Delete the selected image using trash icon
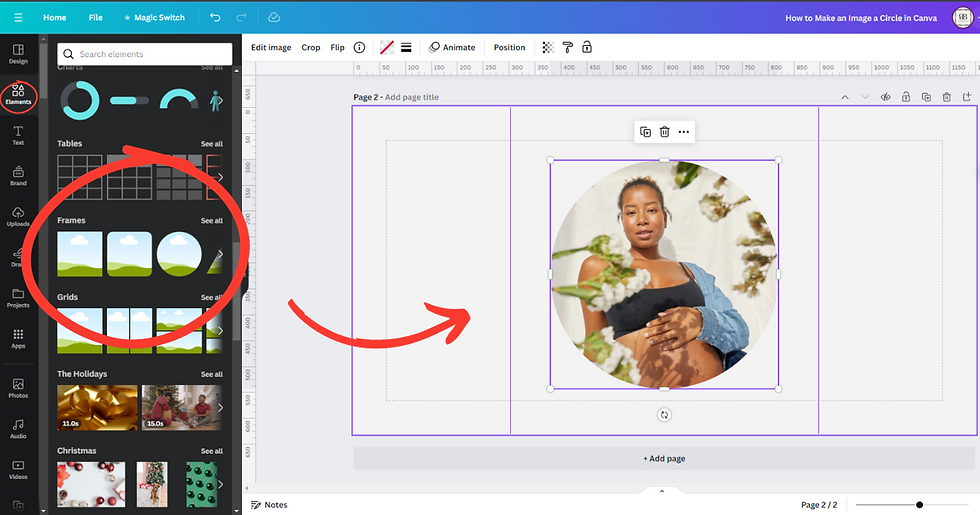980x515 pixels. coord(664,132)
